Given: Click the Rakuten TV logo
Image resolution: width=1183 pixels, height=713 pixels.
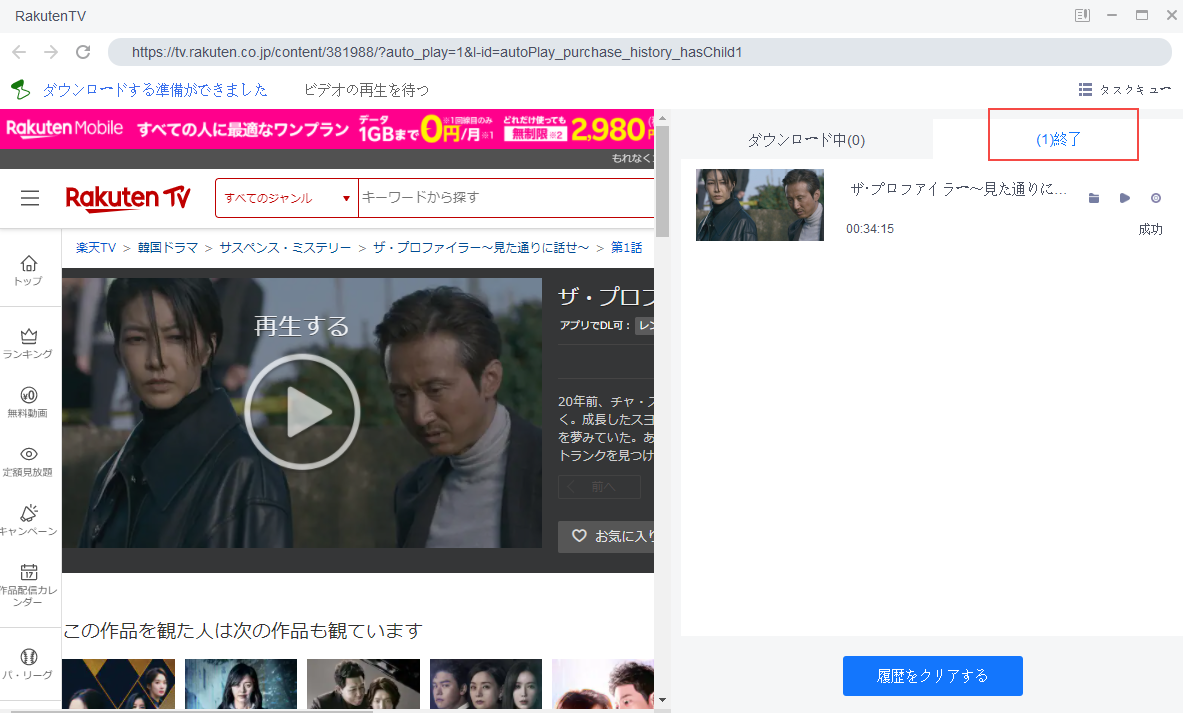Looking at the screenshot, I should 128,198.
